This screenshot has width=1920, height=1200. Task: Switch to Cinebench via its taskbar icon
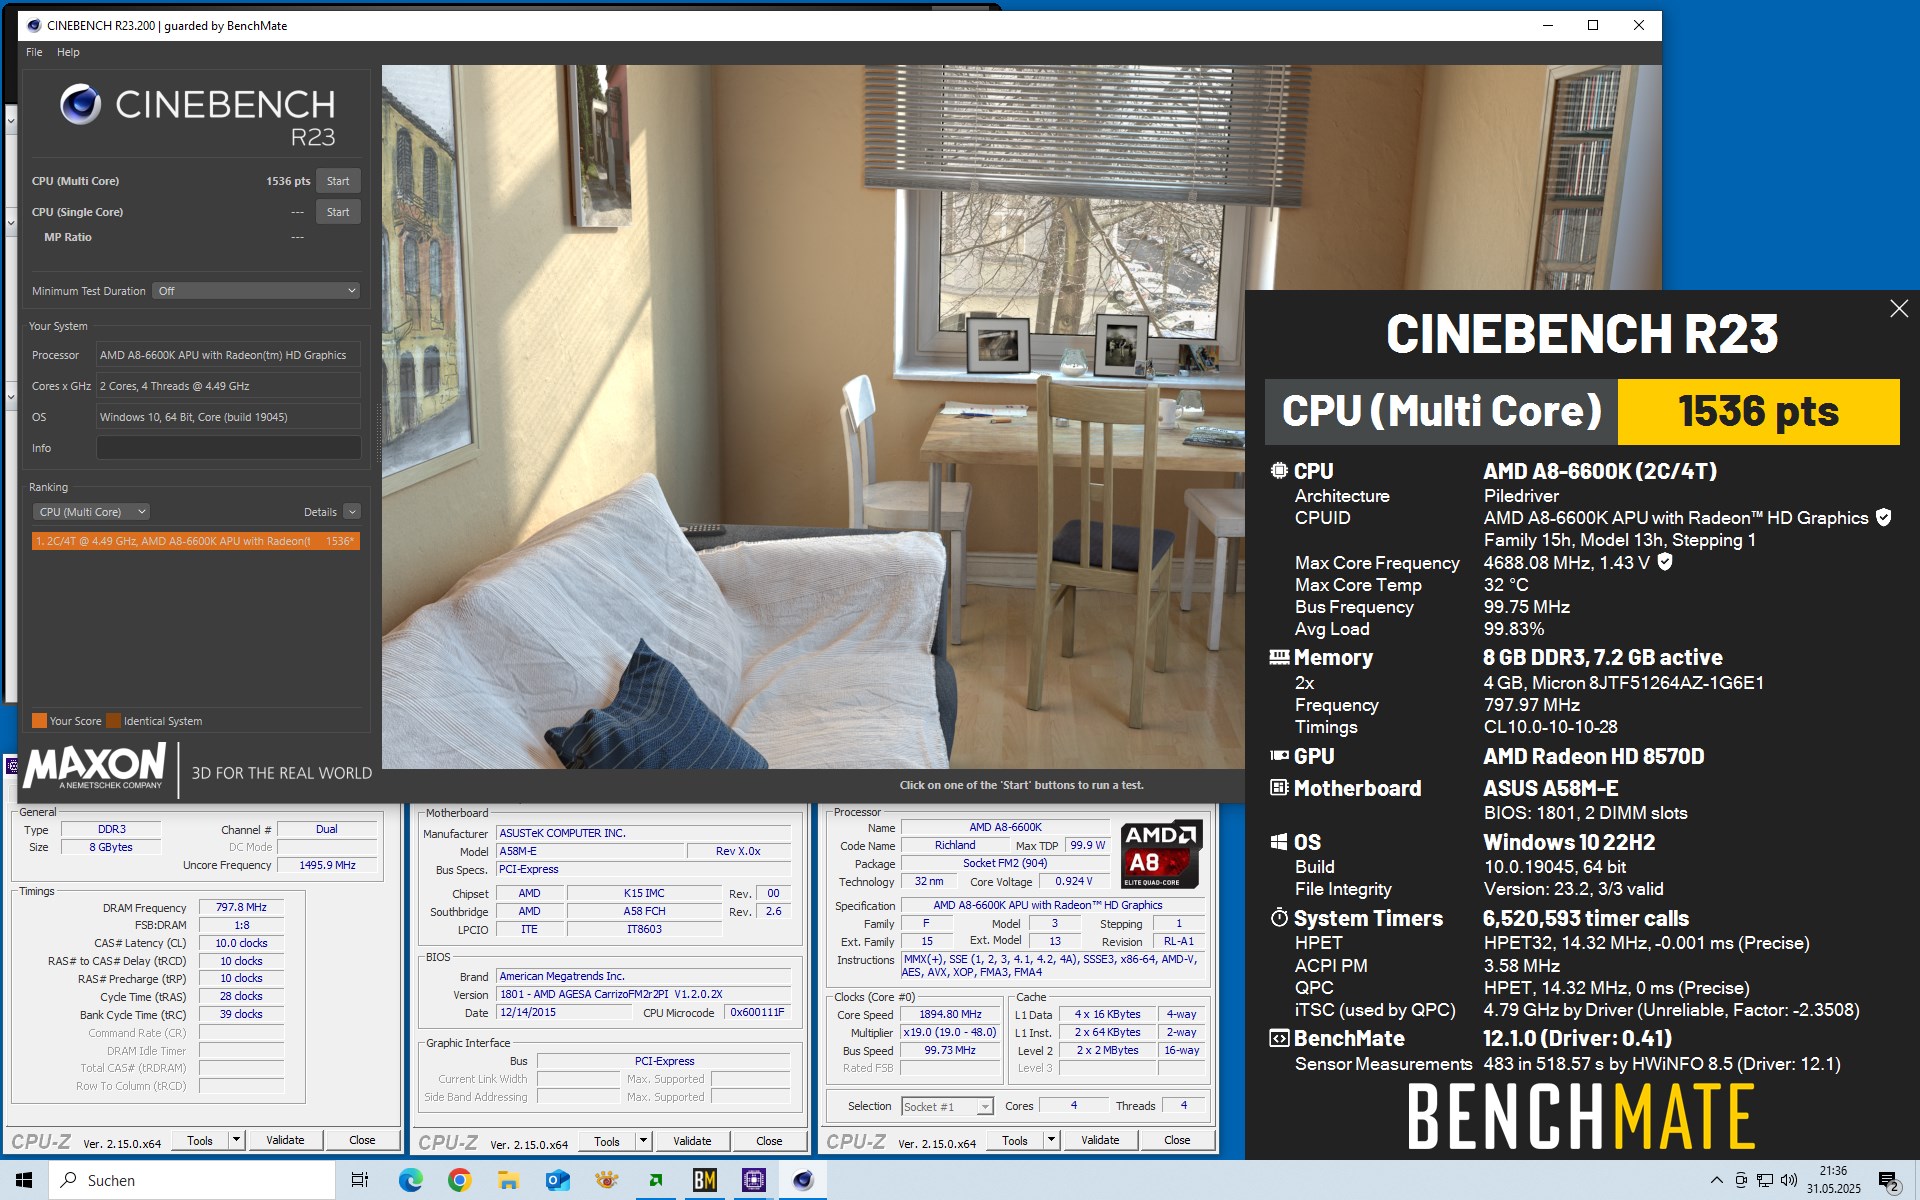pos(802,1180)
